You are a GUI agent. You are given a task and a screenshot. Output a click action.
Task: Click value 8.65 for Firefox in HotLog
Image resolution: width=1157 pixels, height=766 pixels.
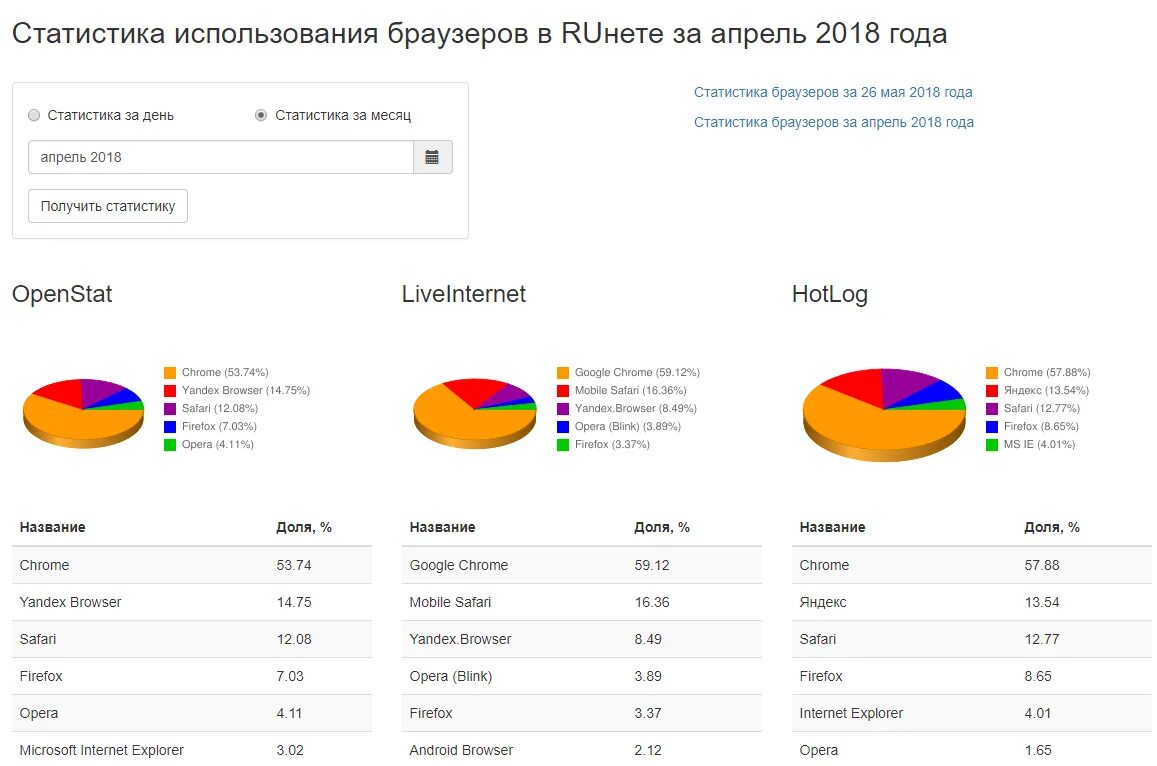click(1037, 676)
